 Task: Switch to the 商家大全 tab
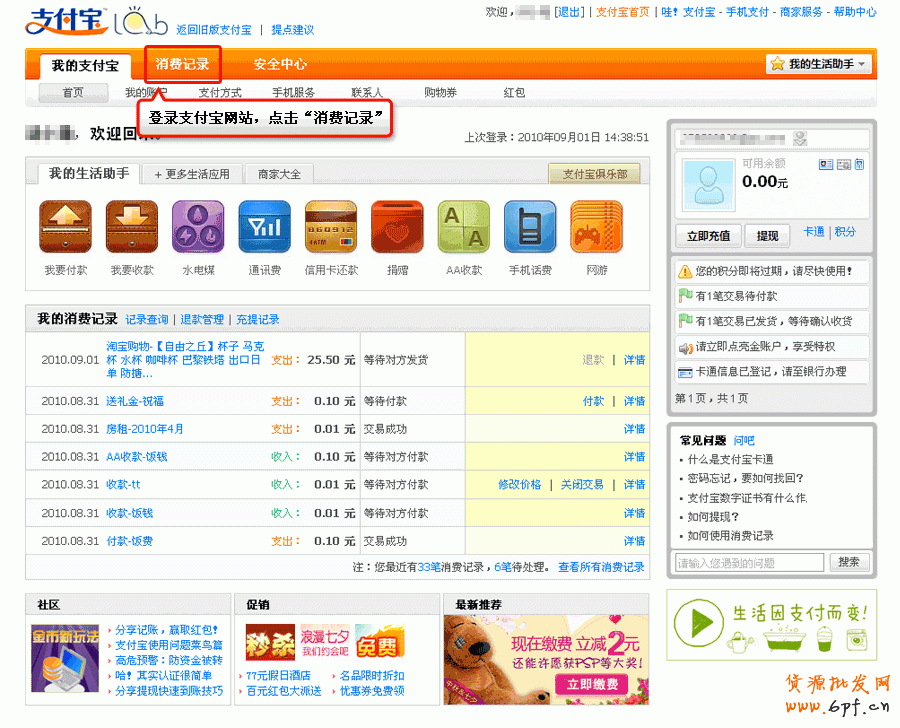[279, 174]
